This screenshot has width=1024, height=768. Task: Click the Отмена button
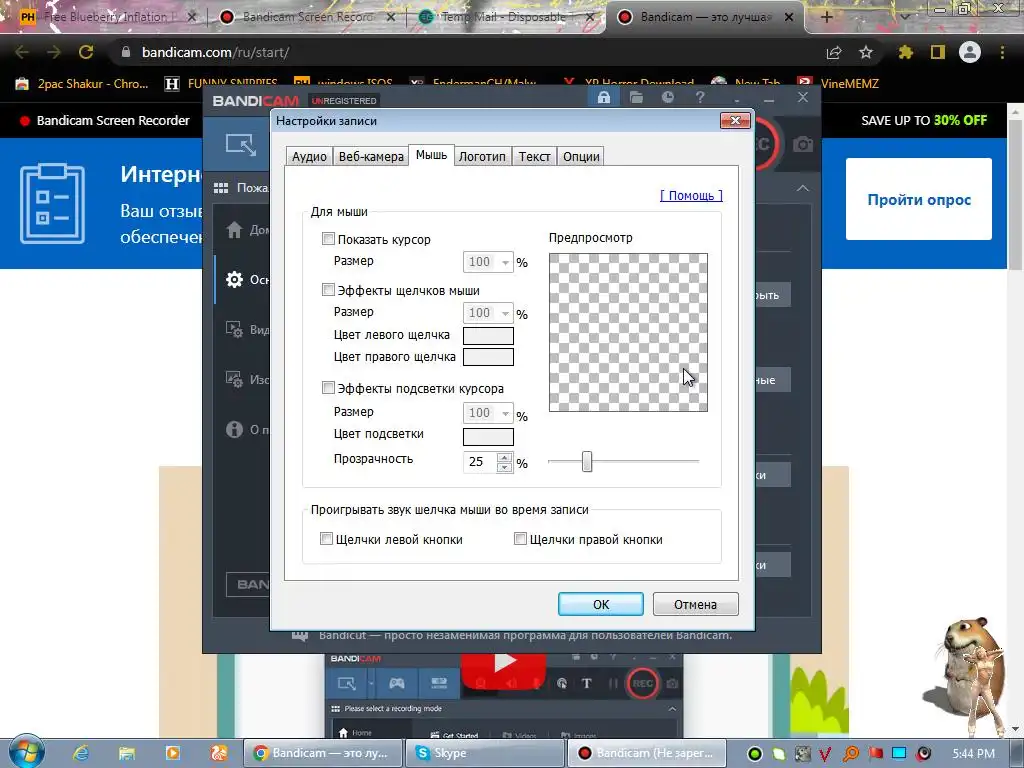pos(696,604)
